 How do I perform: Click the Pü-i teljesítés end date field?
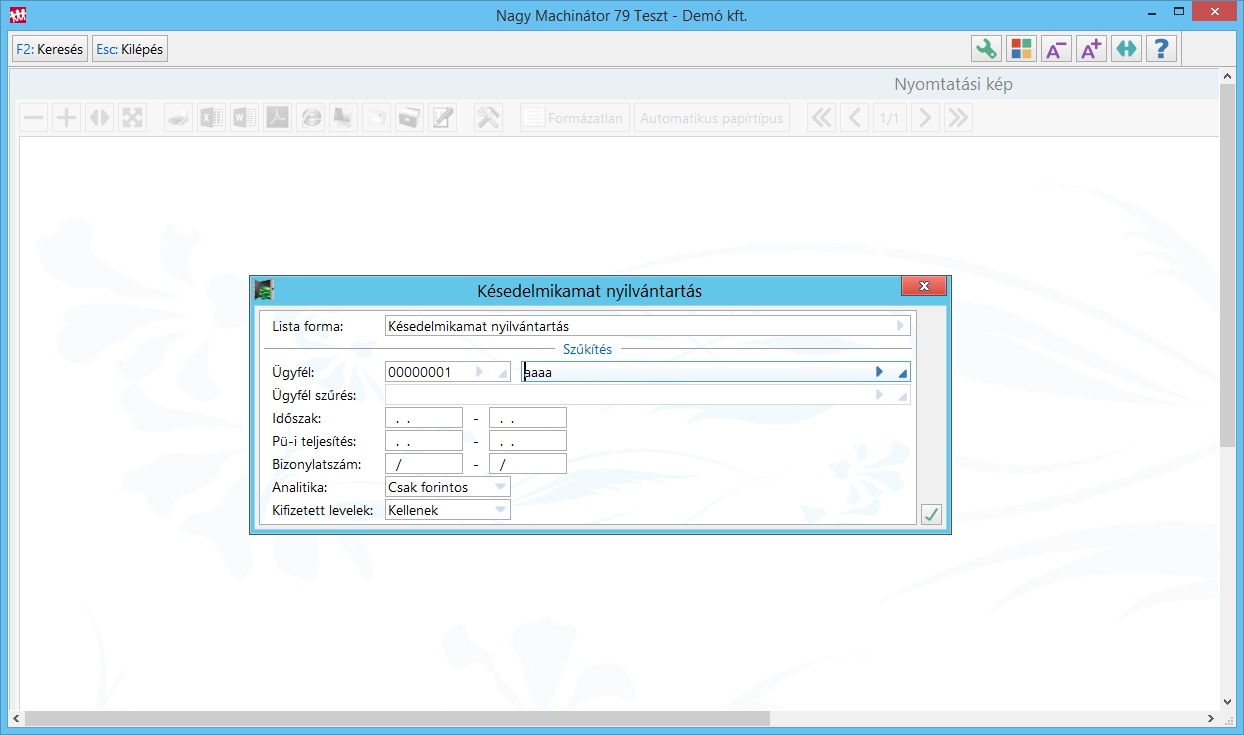click(528, 441)
